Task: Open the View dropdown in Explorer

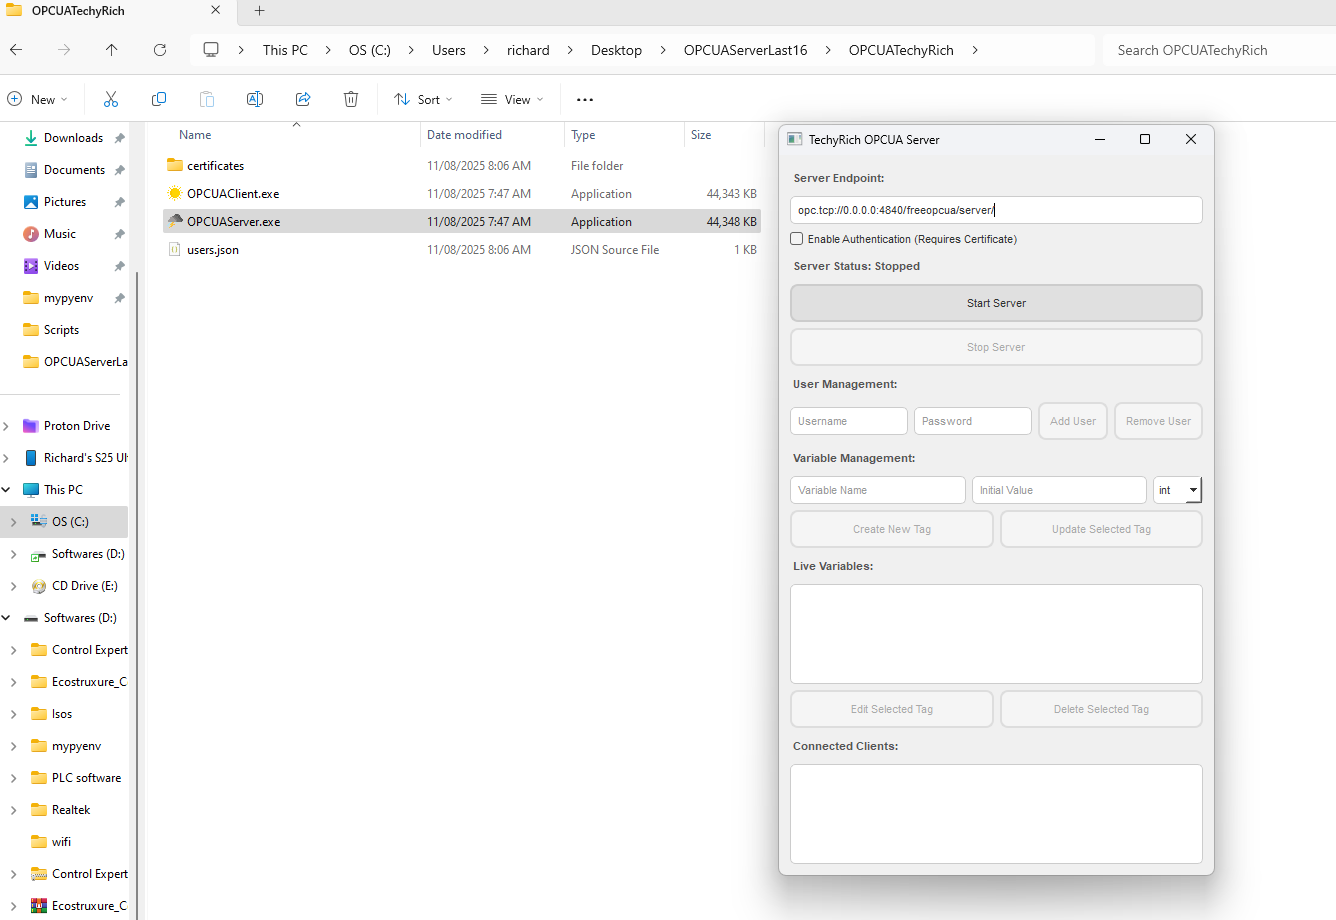Action: coord(512,99)
